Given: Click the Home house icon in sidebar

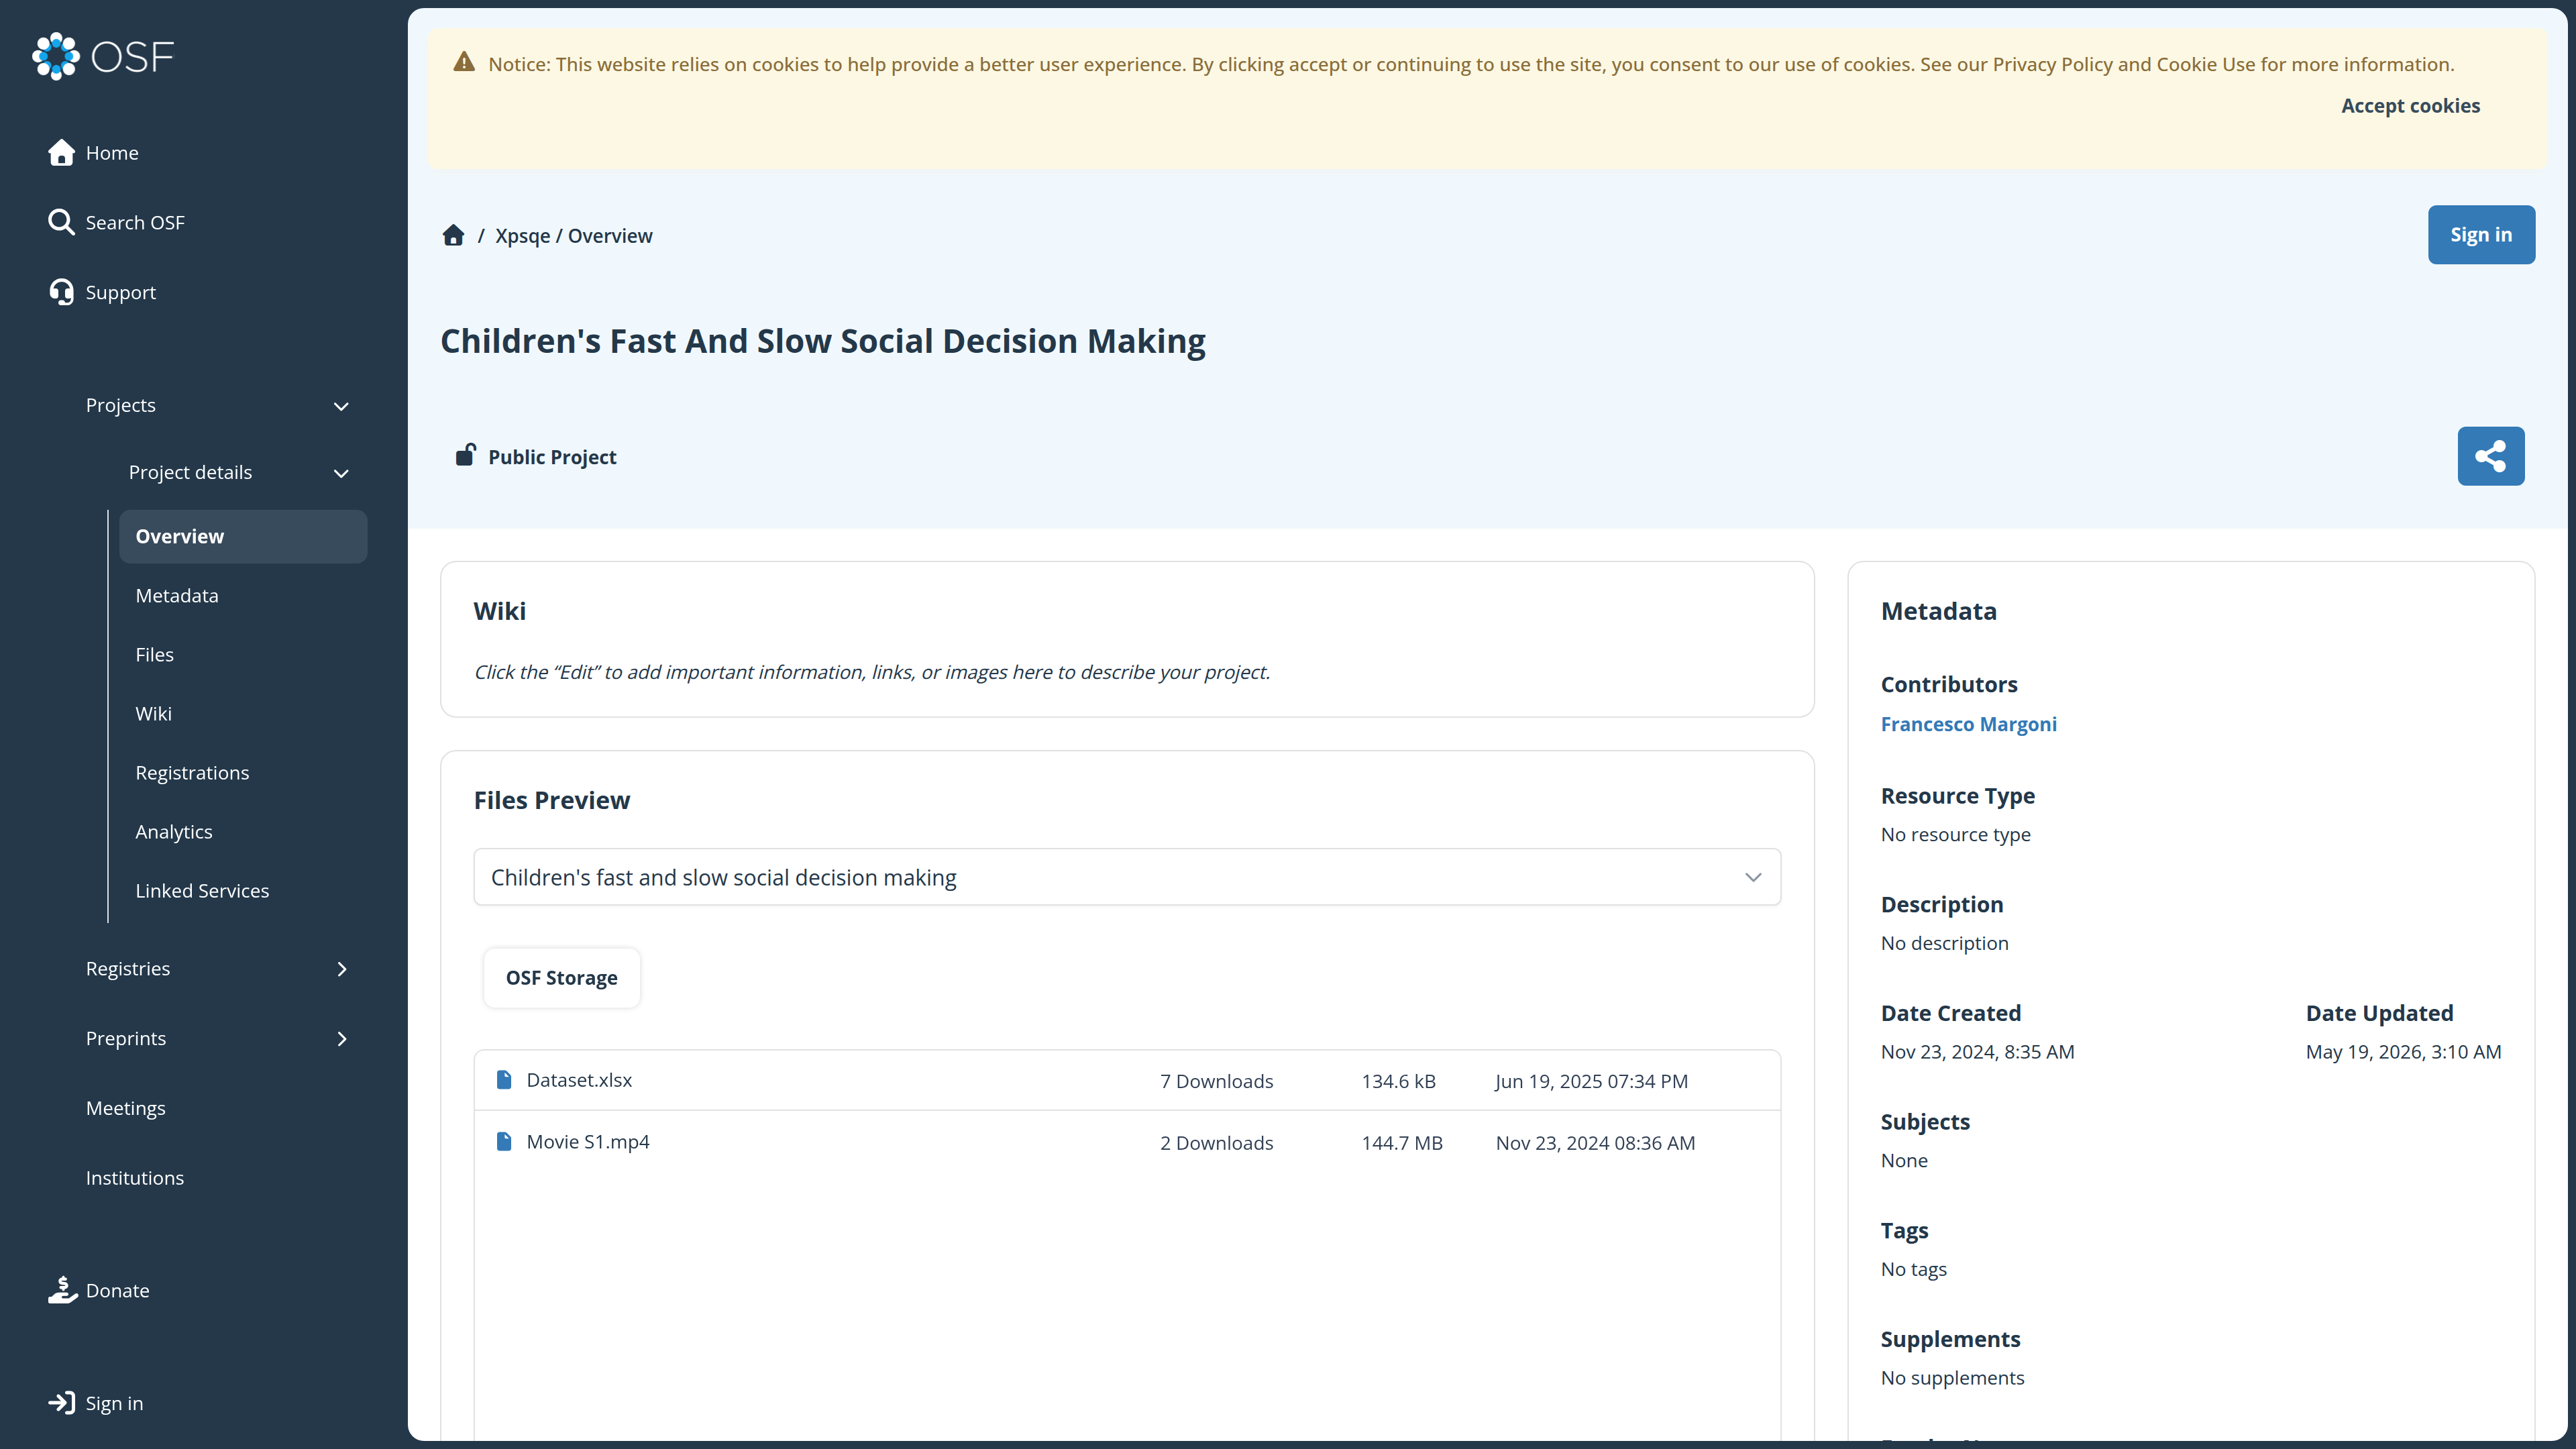Looking at the screenshot, I should 61,152.
